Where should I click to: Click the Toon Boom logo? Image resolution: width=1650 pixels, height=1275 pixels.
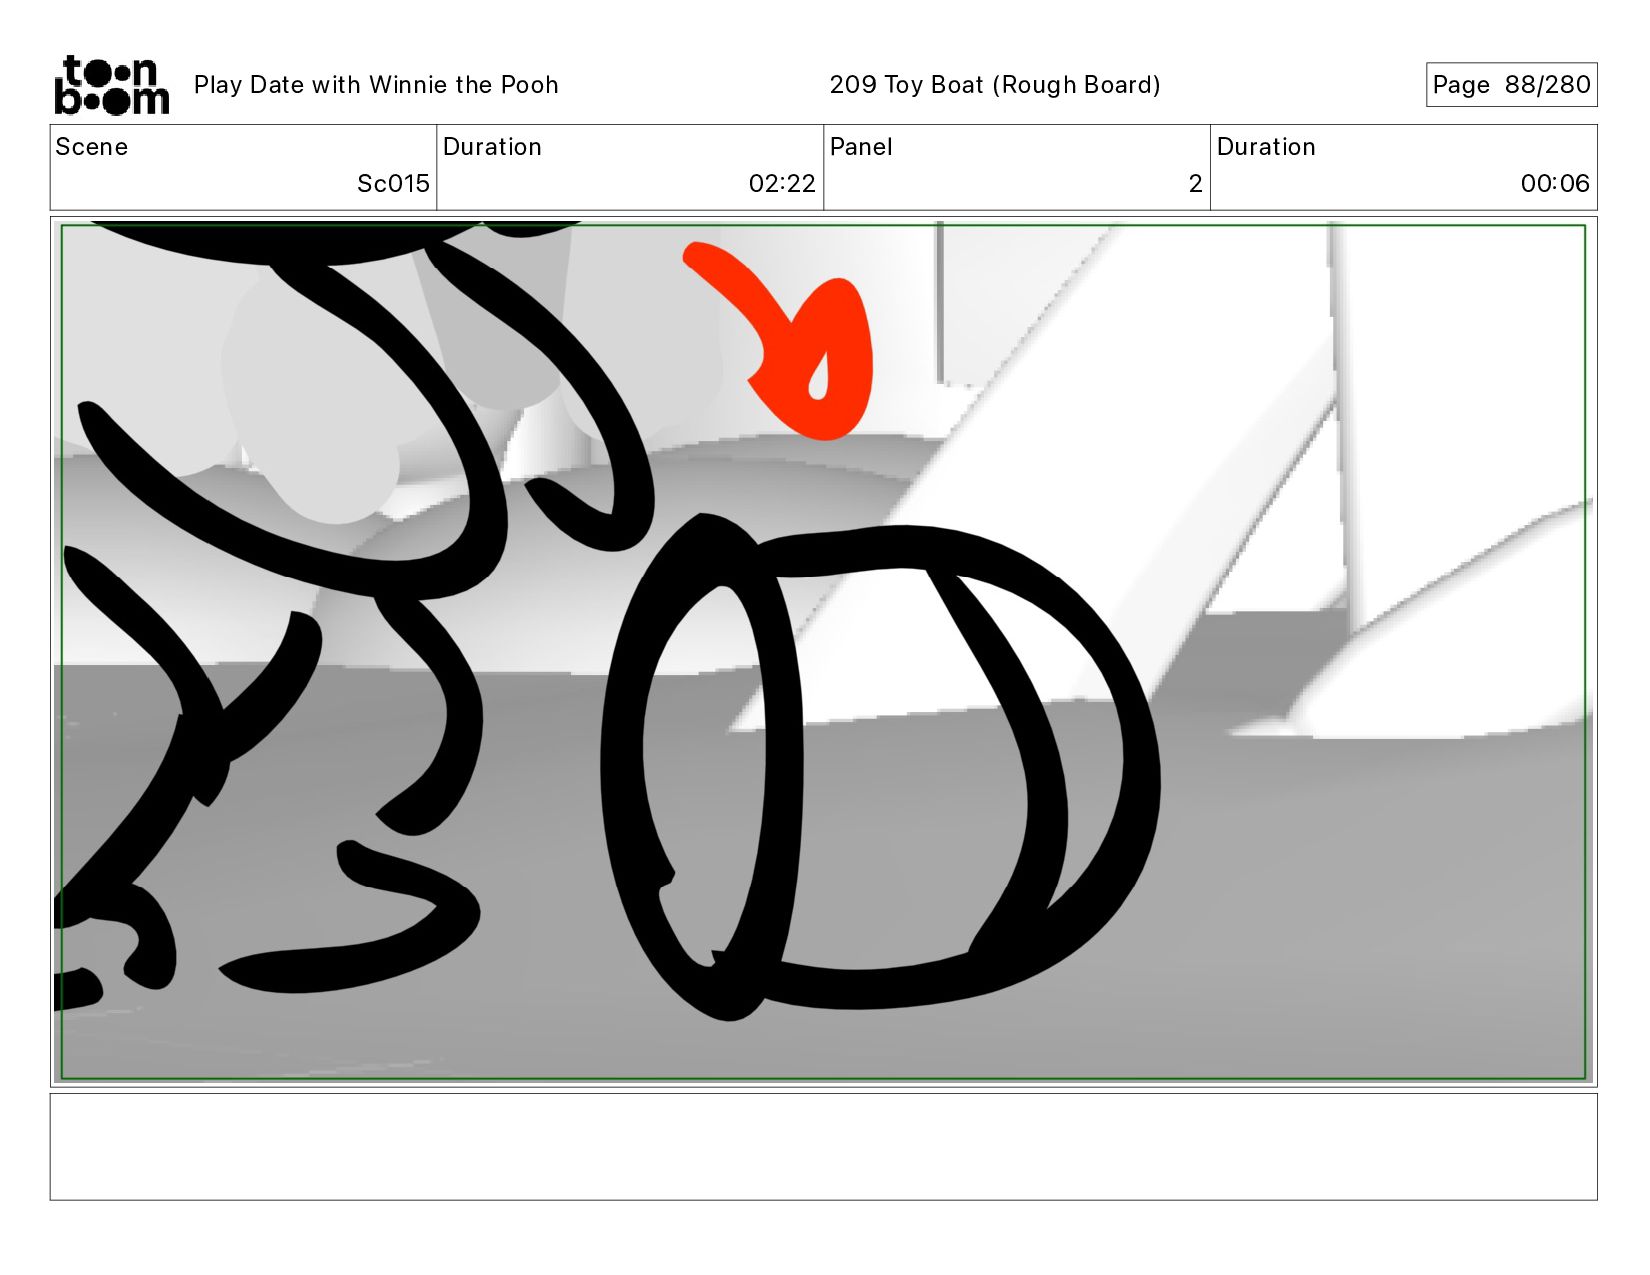[x=111, y=85]
